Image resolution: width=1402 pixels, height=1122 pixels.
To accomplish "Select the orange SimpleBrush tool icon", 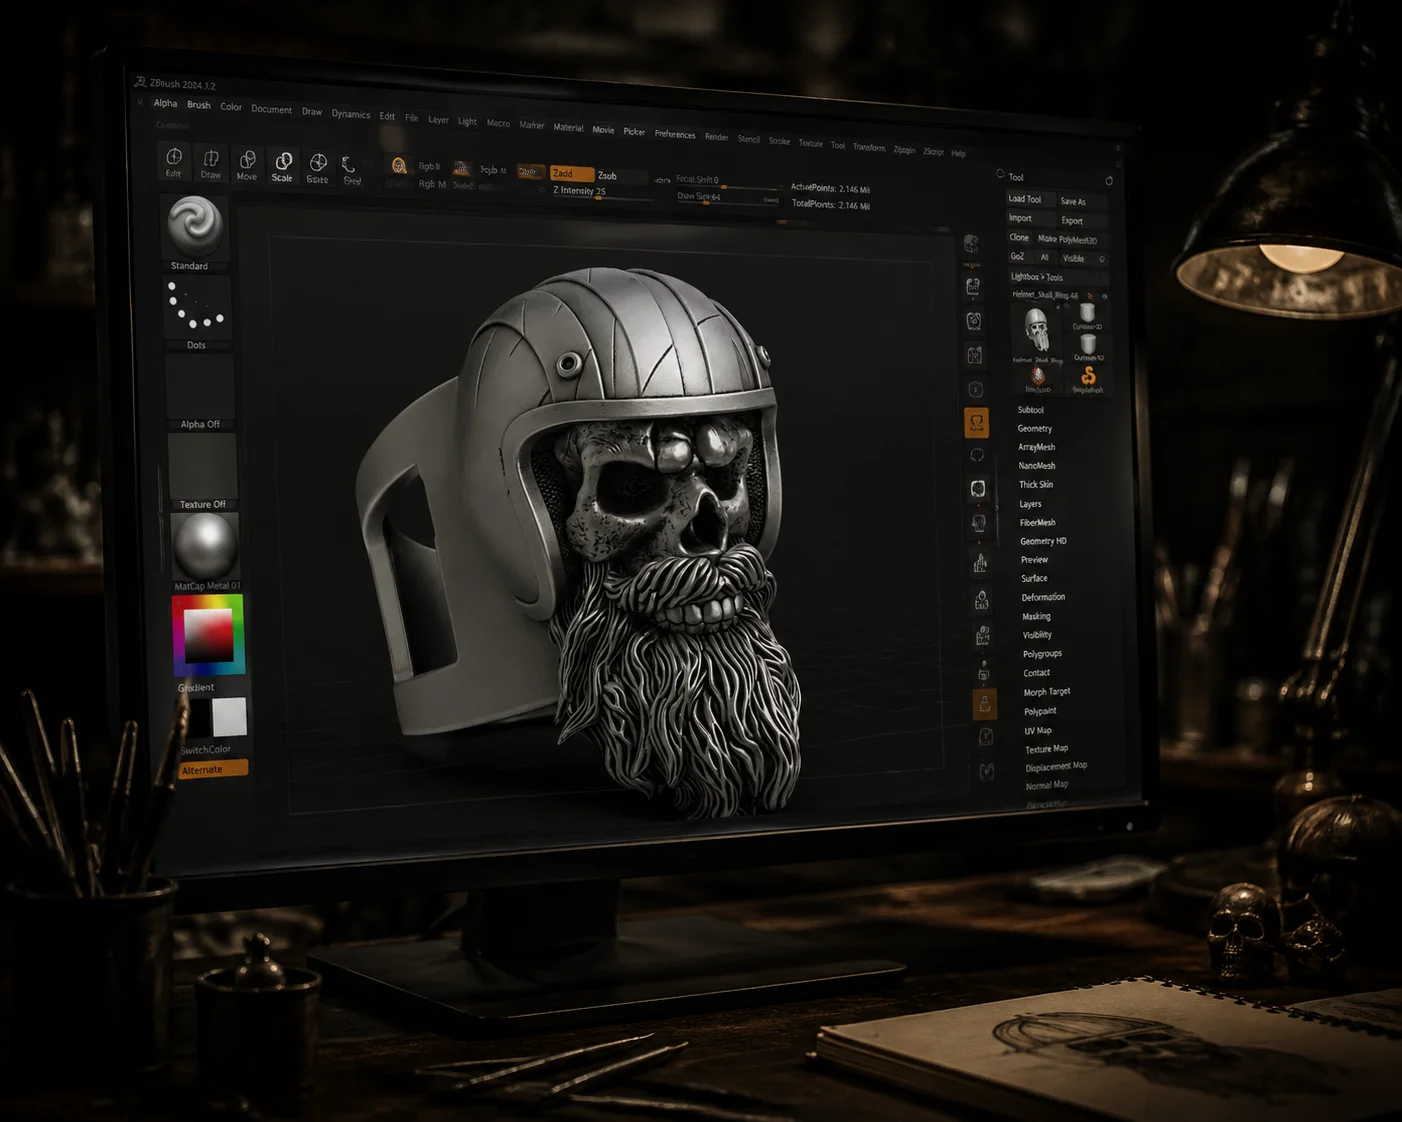I will coord(1088,379).
